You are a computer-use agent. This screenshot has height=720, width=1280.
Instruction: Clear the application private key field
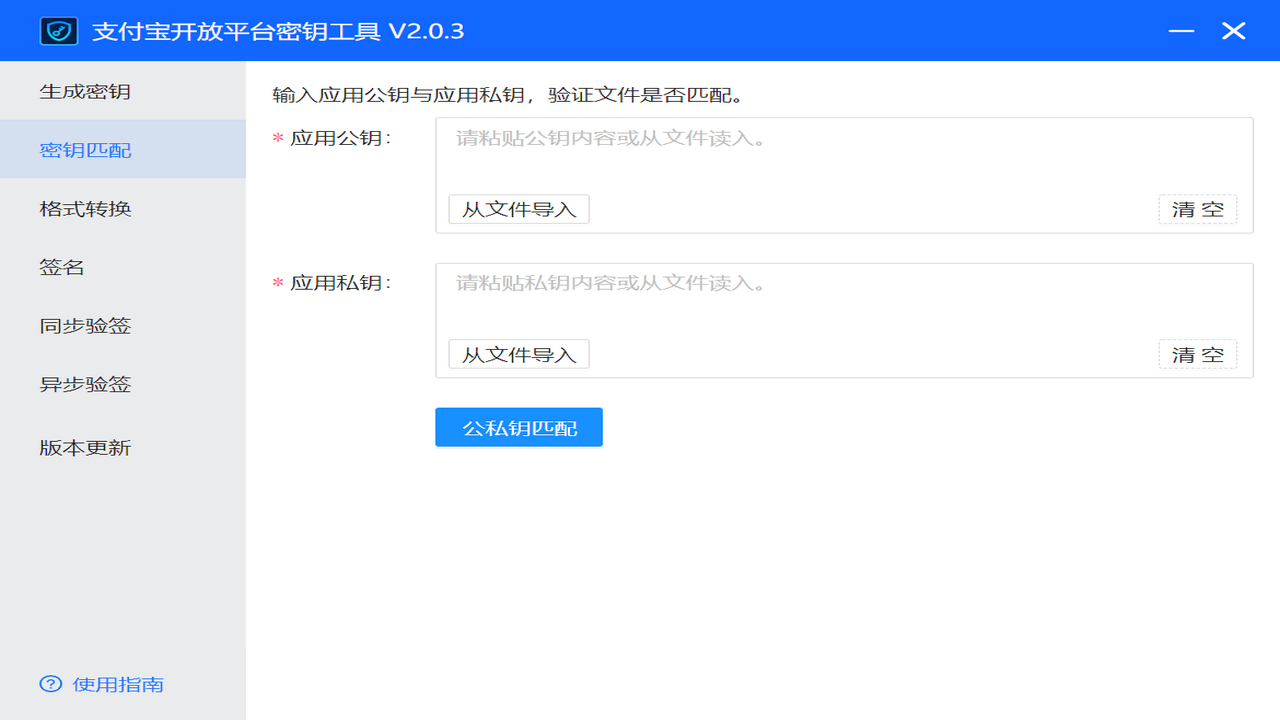[1197, 354]
